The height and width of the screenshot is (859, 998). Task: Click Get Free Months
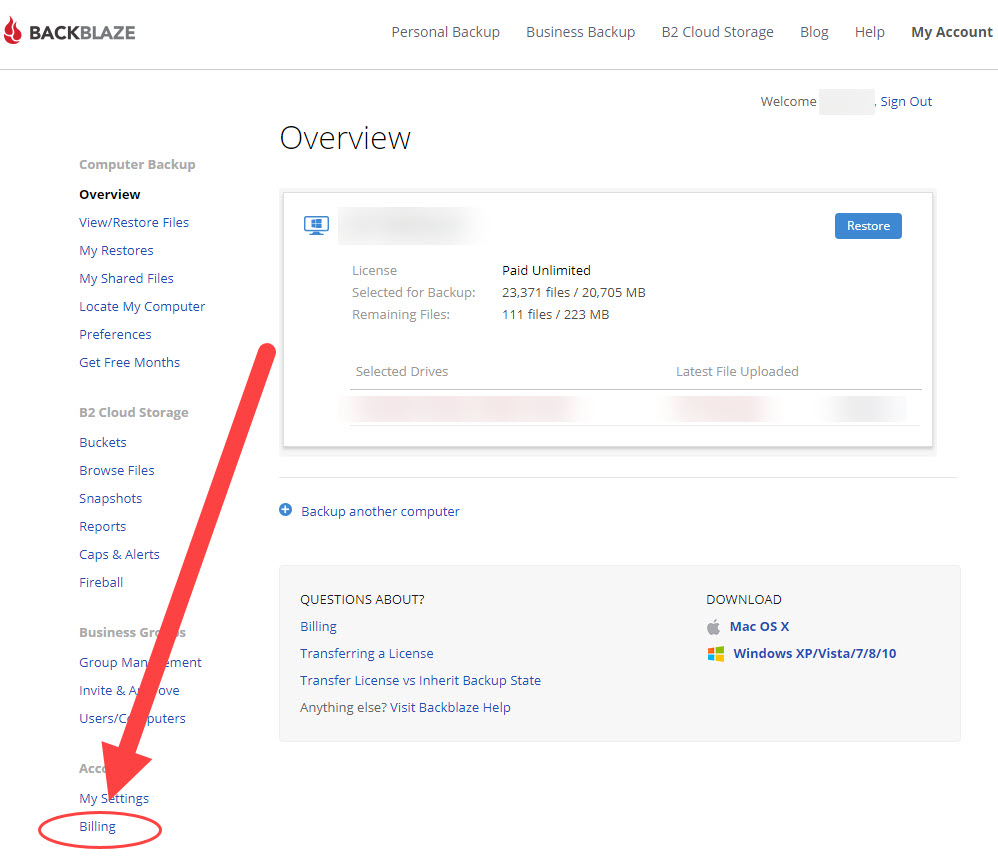[x=129, y=363]
